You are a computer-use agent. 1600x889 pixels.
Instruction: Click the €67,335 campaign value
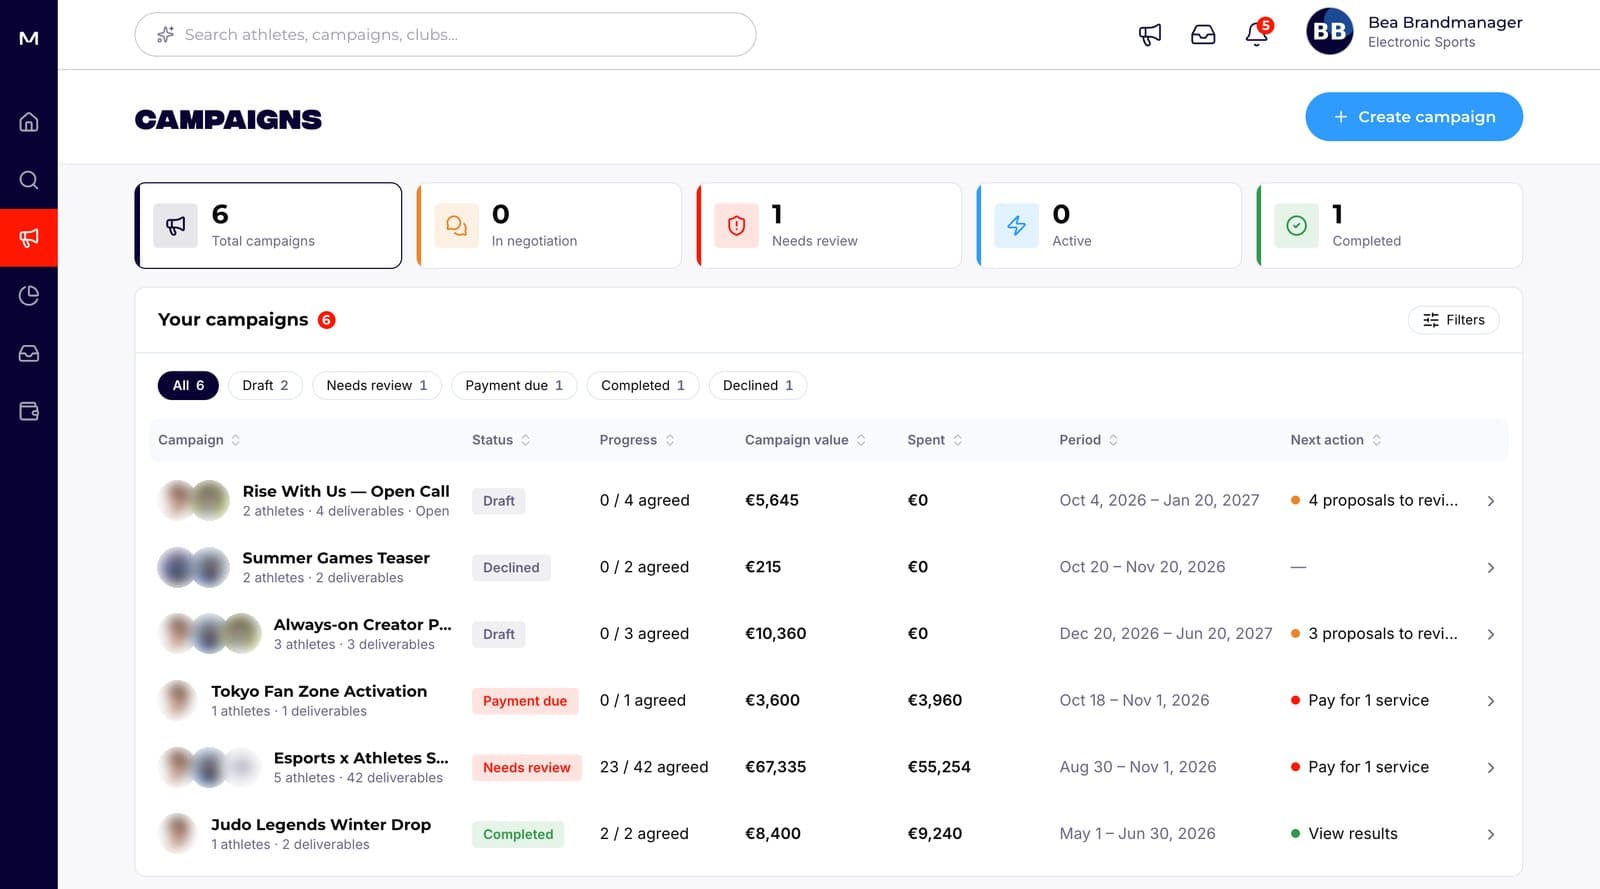[x=776, y=767]
